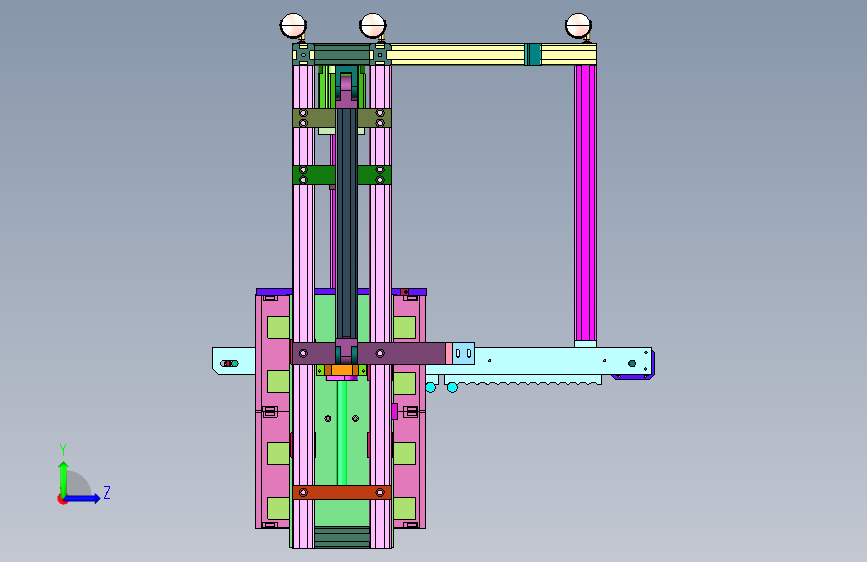Select the left cyan roller under the arm

coord(430,387)
